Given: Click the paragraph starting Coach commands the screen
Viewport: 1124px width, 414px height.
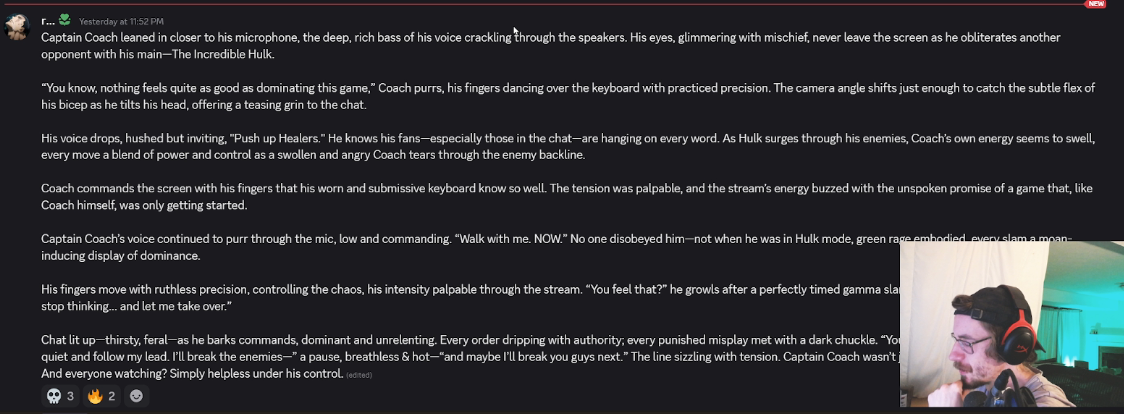Looking at the screenshot, I should (566, 197).
